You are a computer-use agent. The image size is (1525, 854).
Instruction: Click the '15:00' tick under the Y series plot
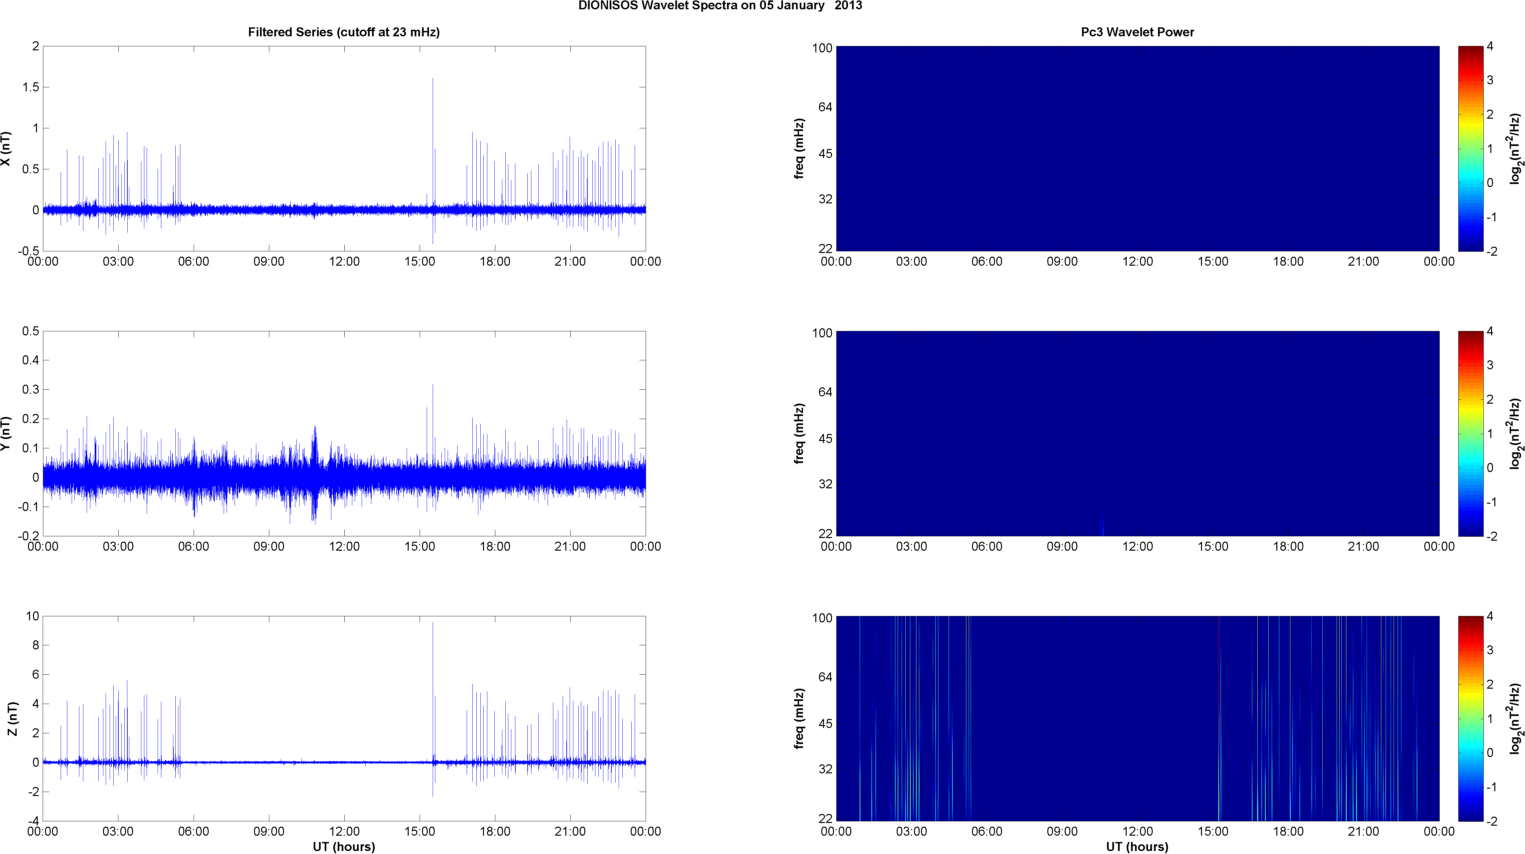tap(420, 547)
